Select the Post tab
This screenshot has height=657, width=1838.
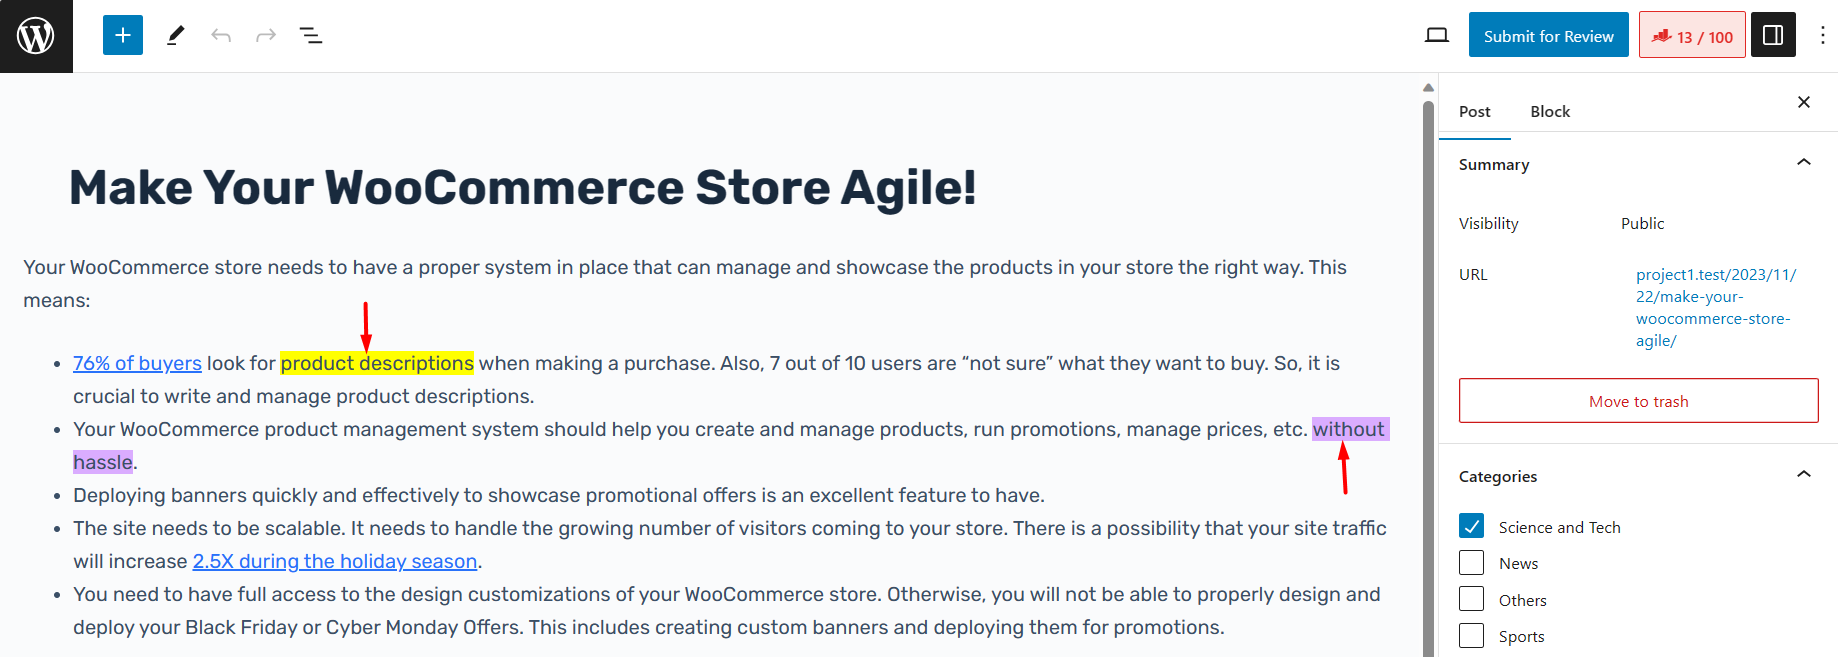click(1474, 111)
